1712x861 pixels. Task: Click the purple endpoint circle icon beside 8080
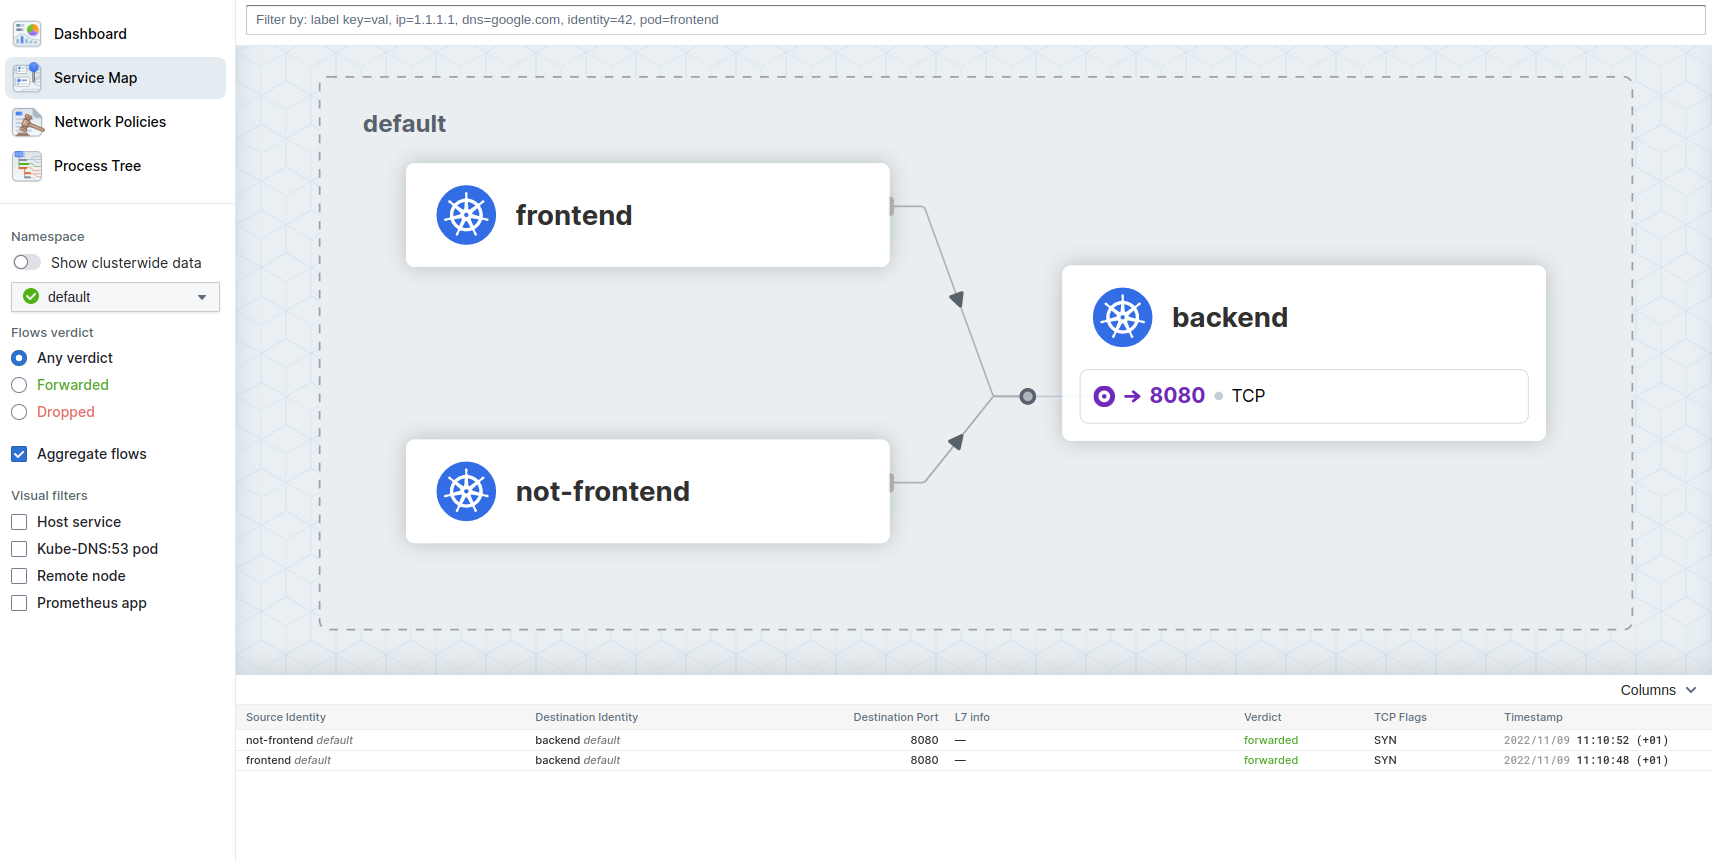click(x=1104, y=396)
